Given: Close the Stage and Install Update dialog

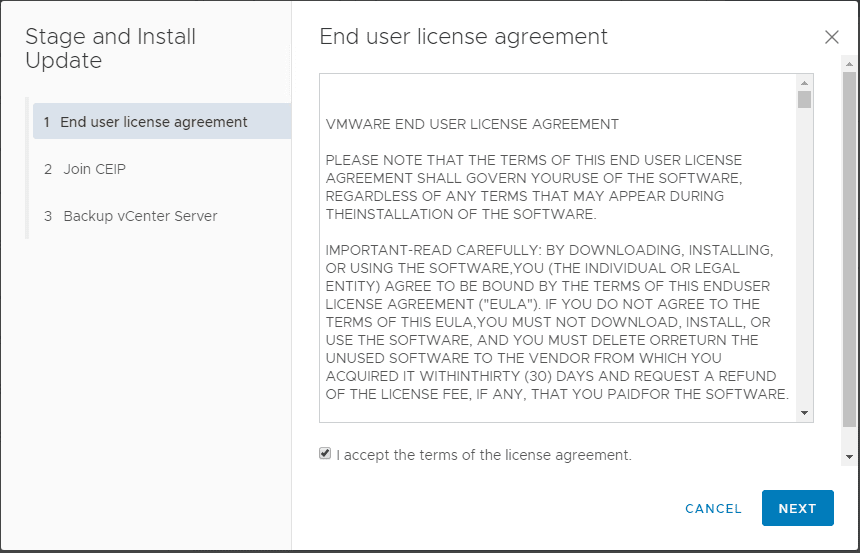Looking at the screenshot, I should 831,37.
